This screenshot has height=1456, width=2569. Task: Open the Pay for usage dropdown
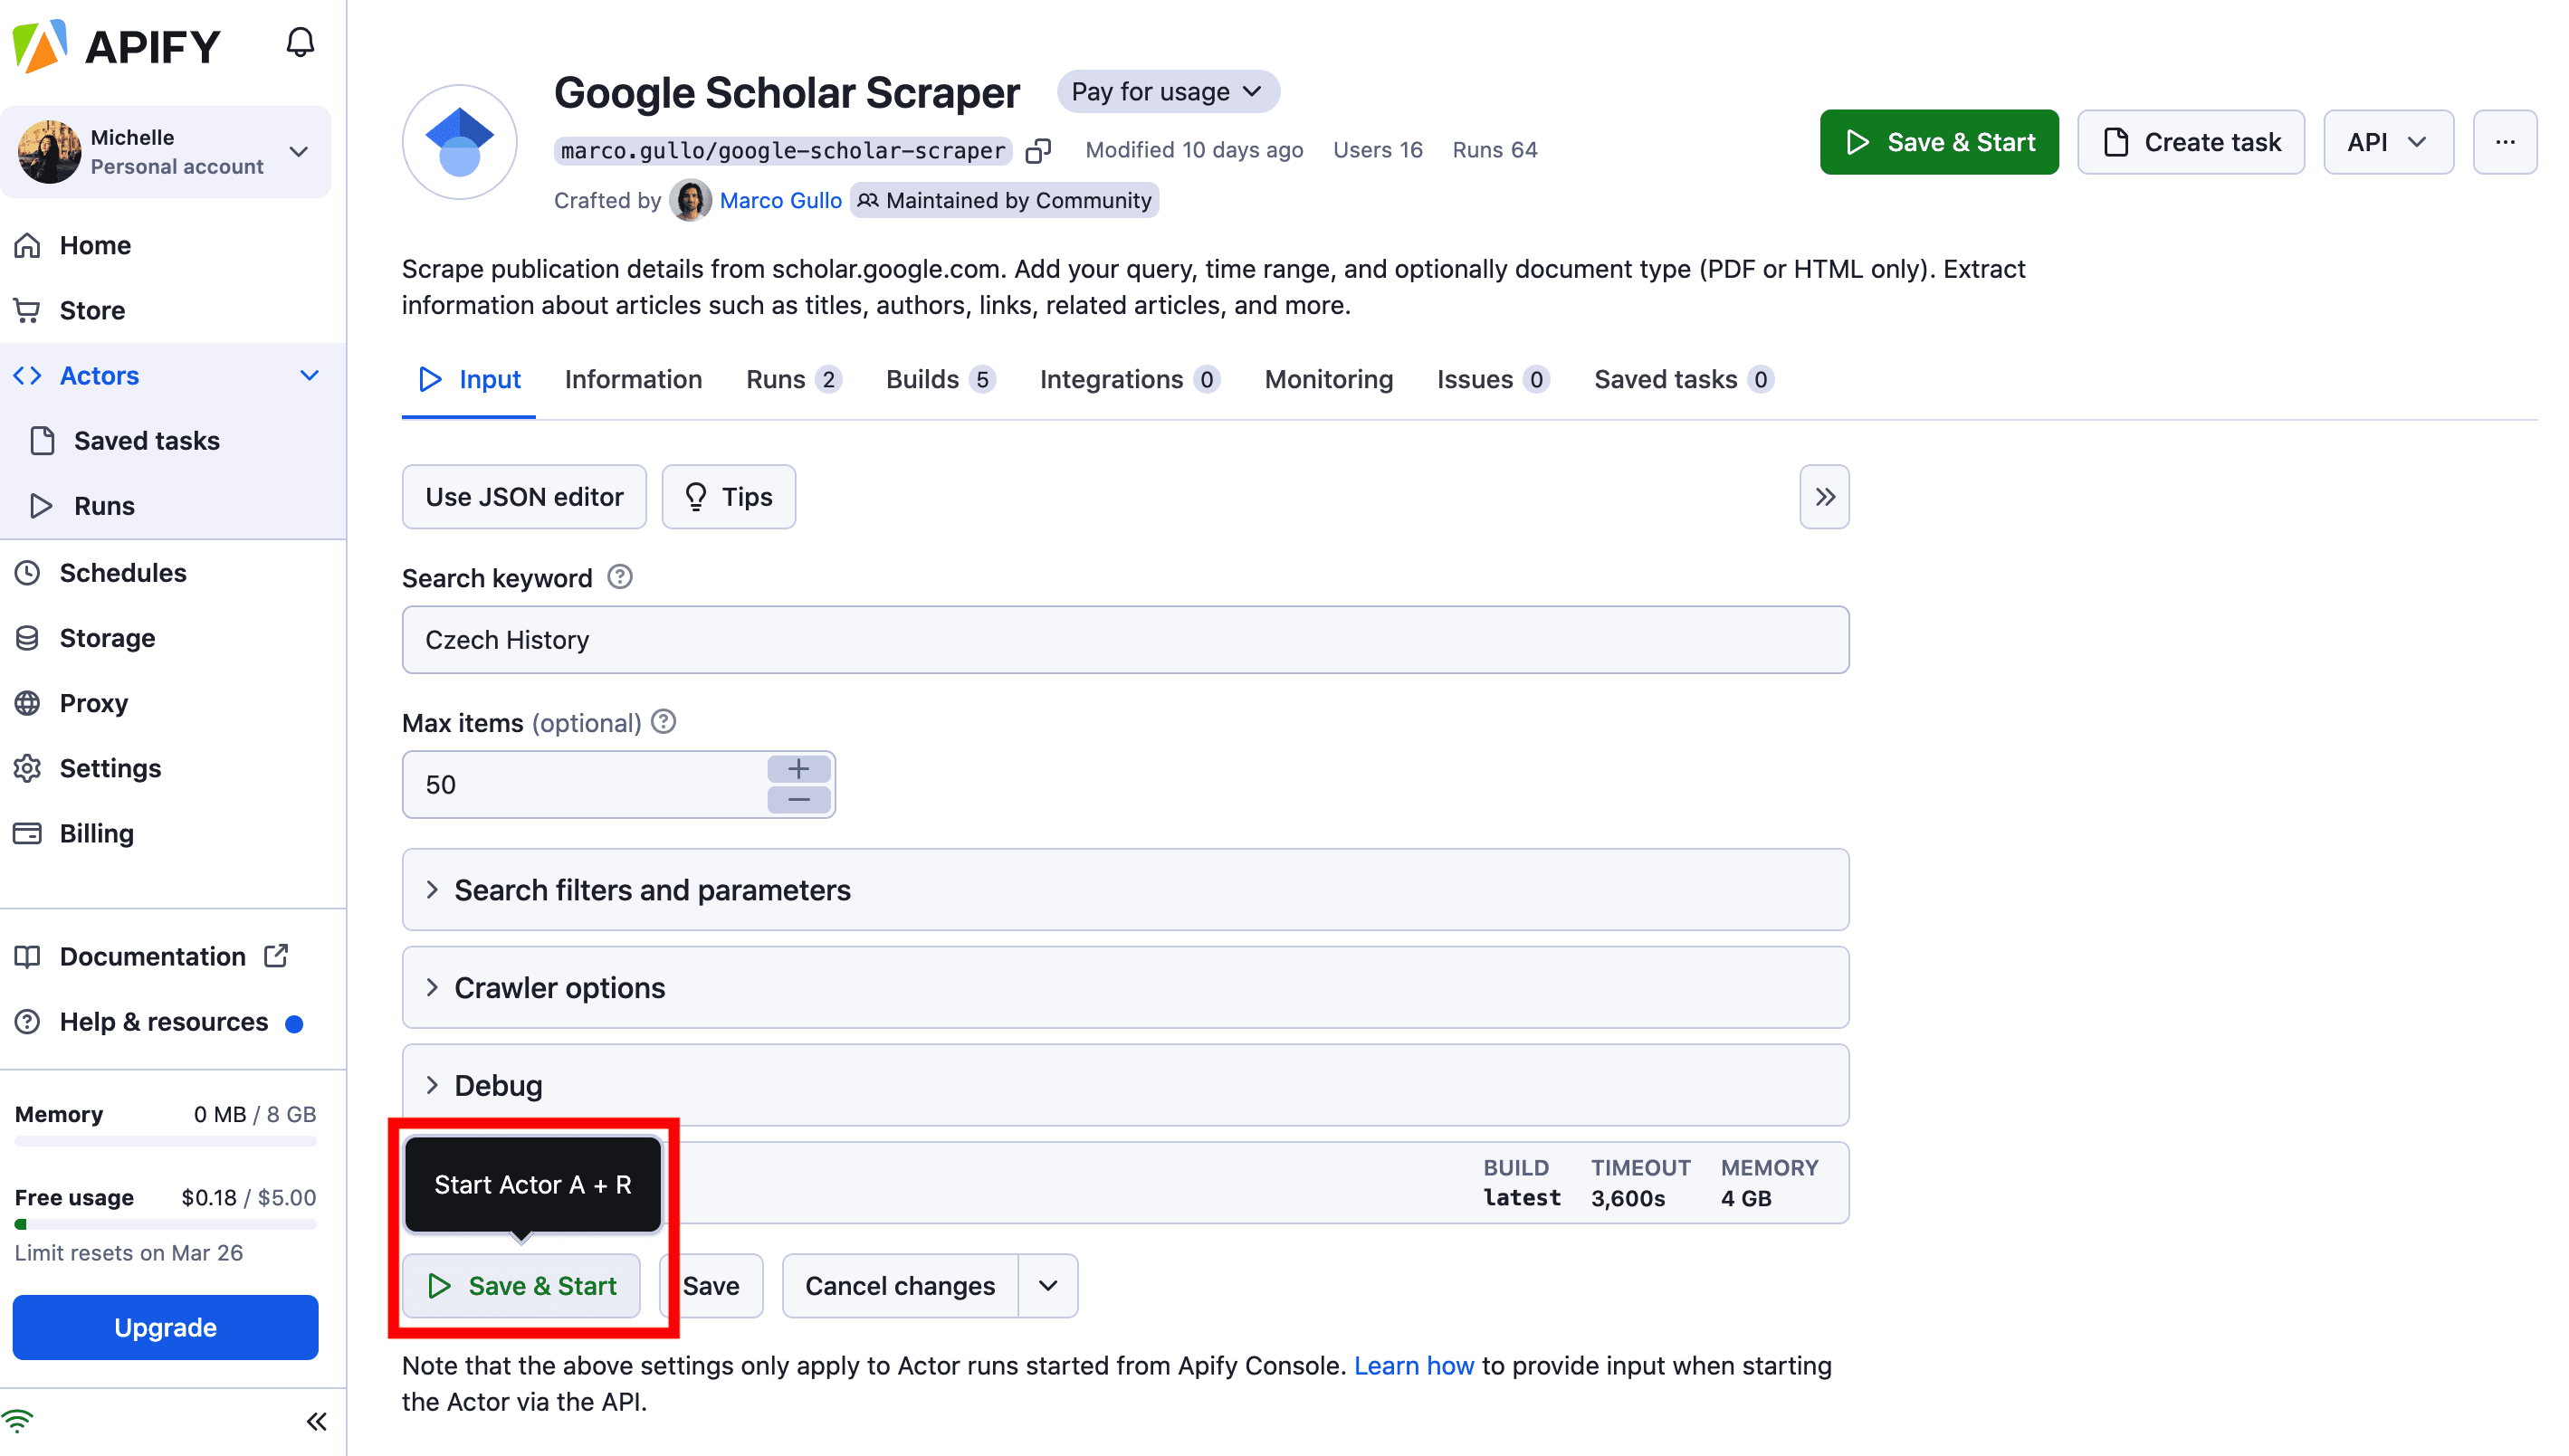pos(1167,91)
